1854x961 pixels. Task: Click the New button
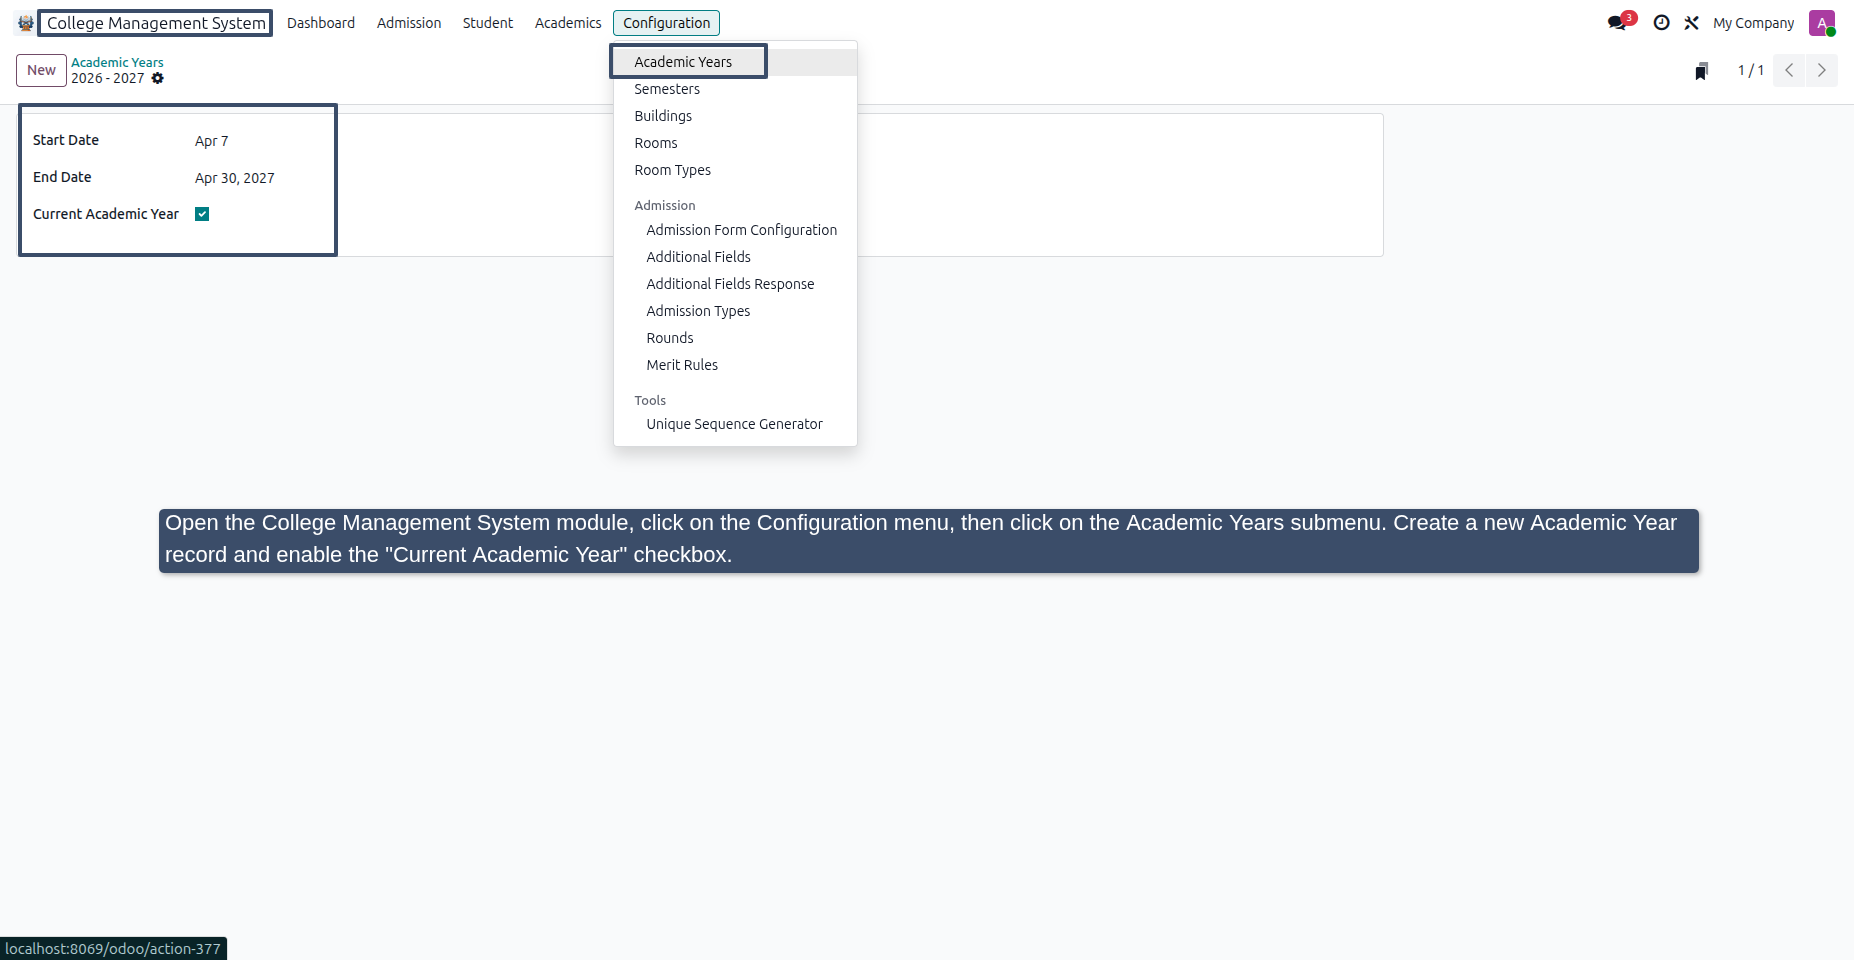pyautogui.click(x=41, y=70)
